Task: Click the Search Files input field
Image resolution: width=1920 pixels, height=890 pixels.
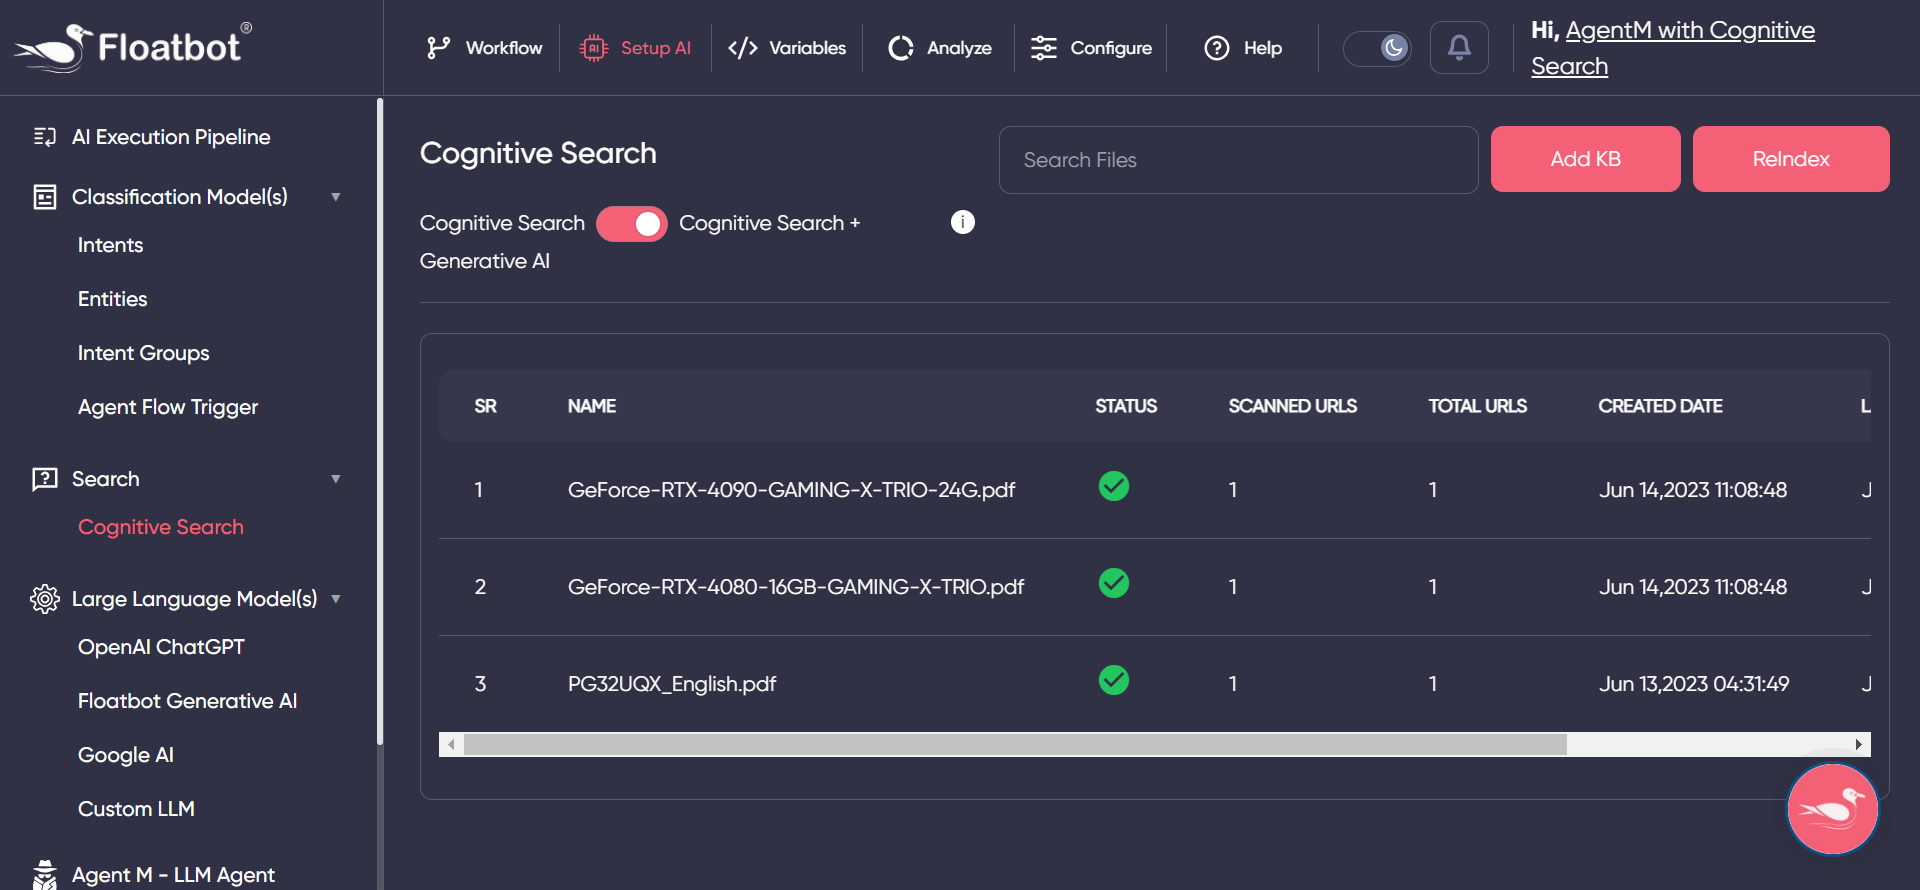Action: point(1238,160)
